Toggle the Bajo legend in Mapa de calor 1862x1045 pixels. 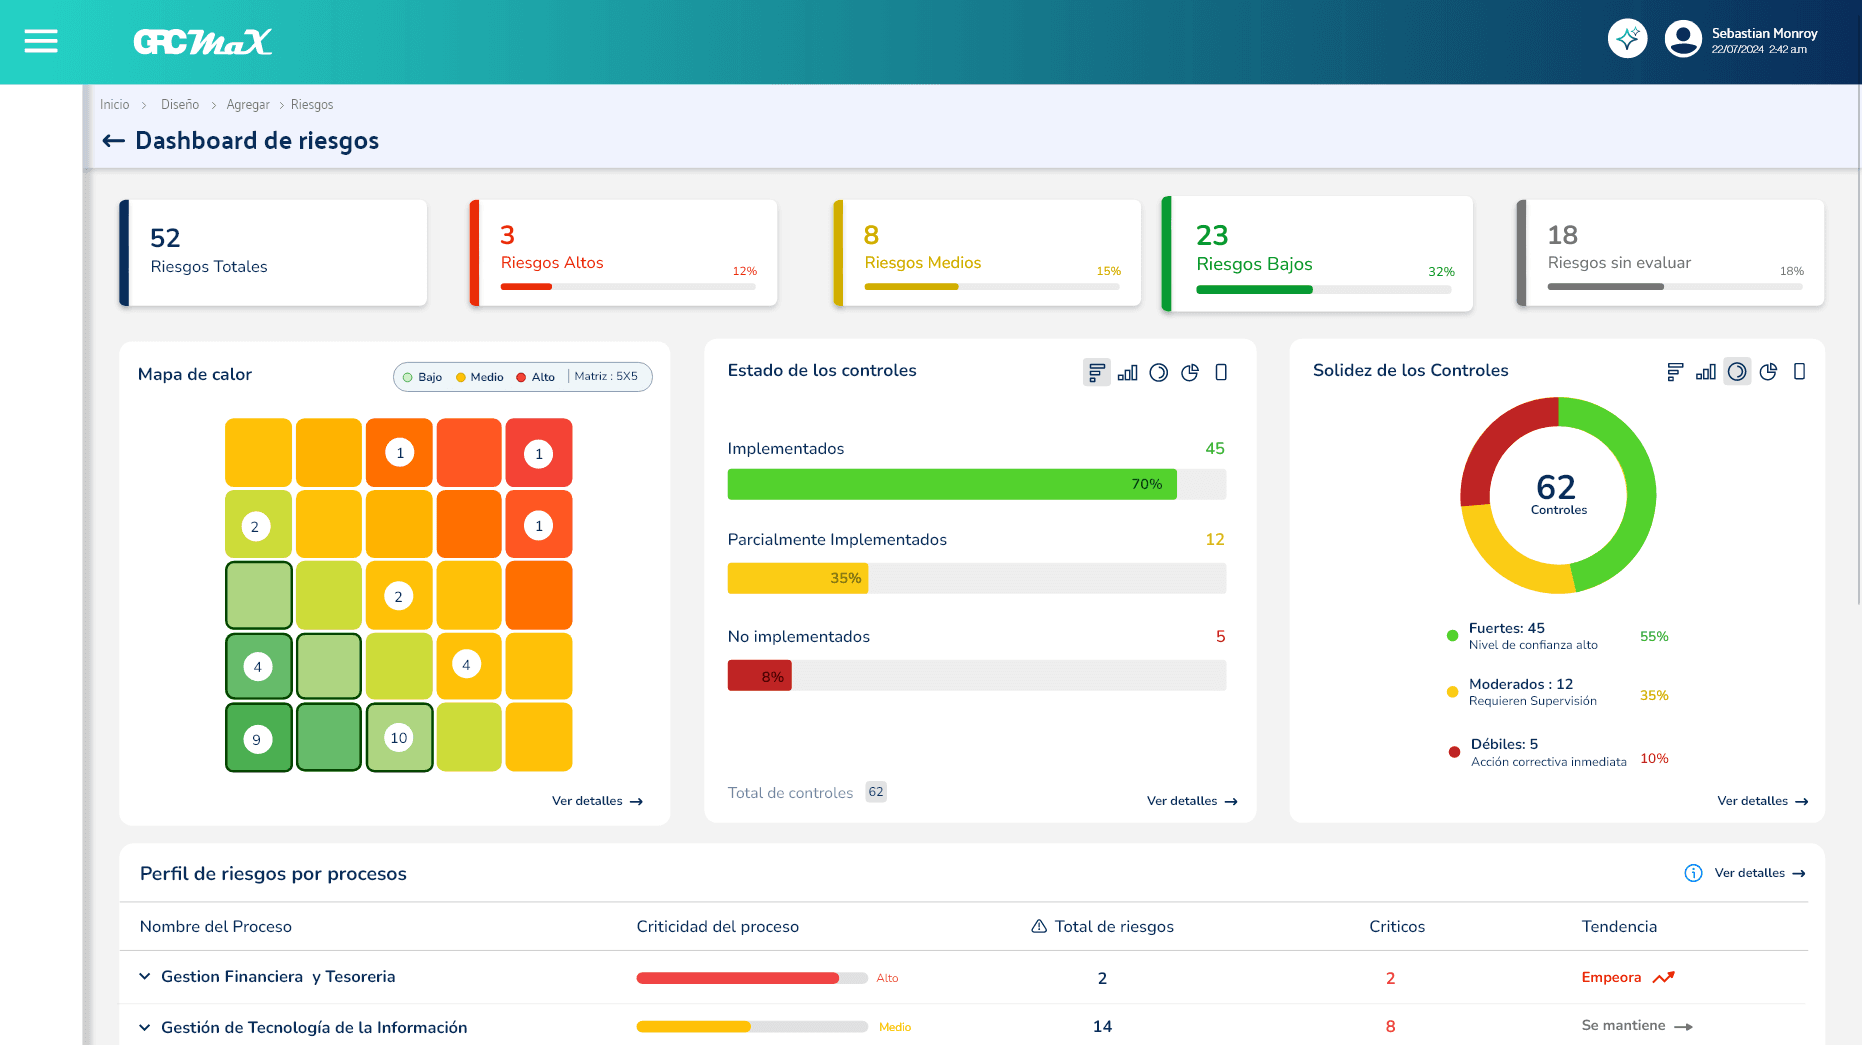[420, 377]
